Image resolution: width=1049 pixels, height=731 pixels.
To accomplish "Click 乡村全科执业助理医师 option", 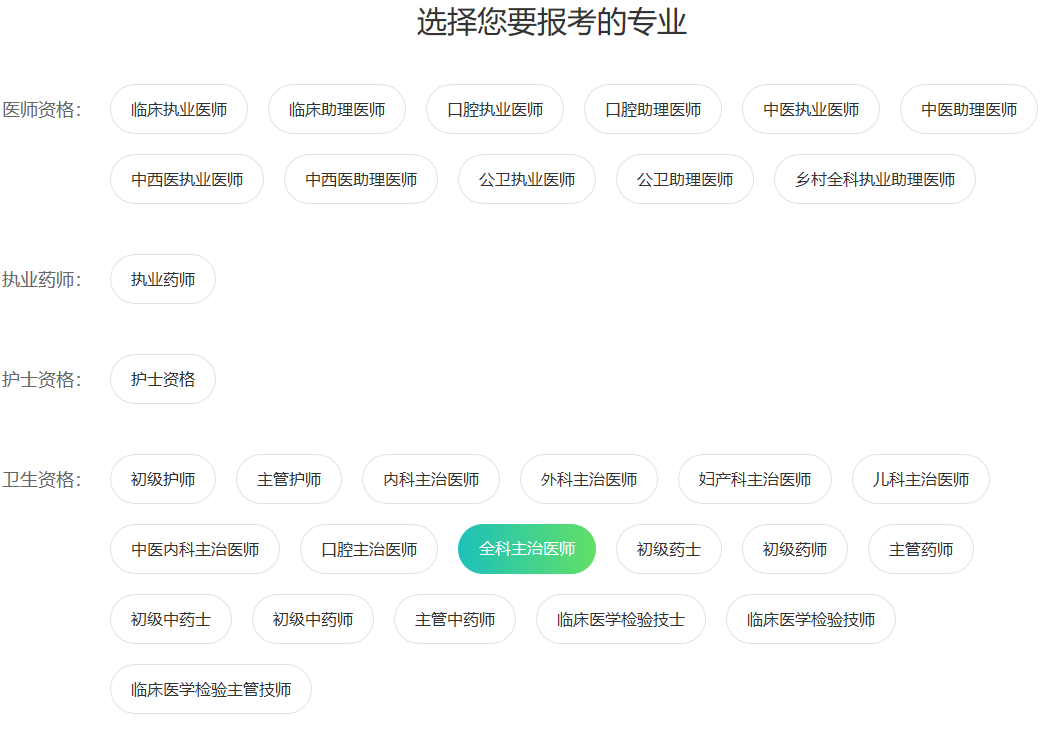I will 875,179.
